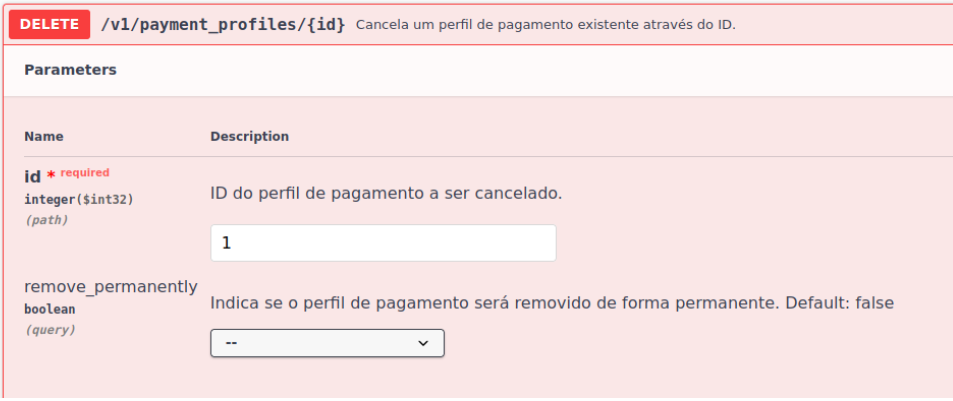Click the red DELETE method badge
The height and width of the screenshot is (401, 953).
[50, 24]
